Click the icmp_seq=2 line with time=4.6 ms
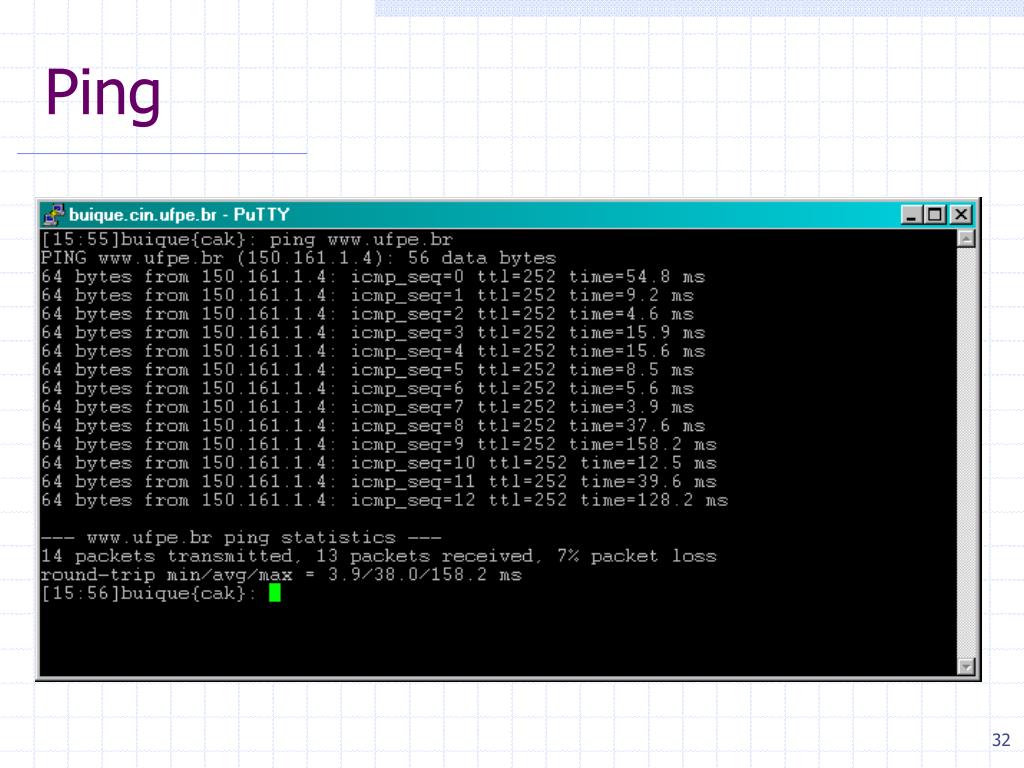 click(367, 314)
